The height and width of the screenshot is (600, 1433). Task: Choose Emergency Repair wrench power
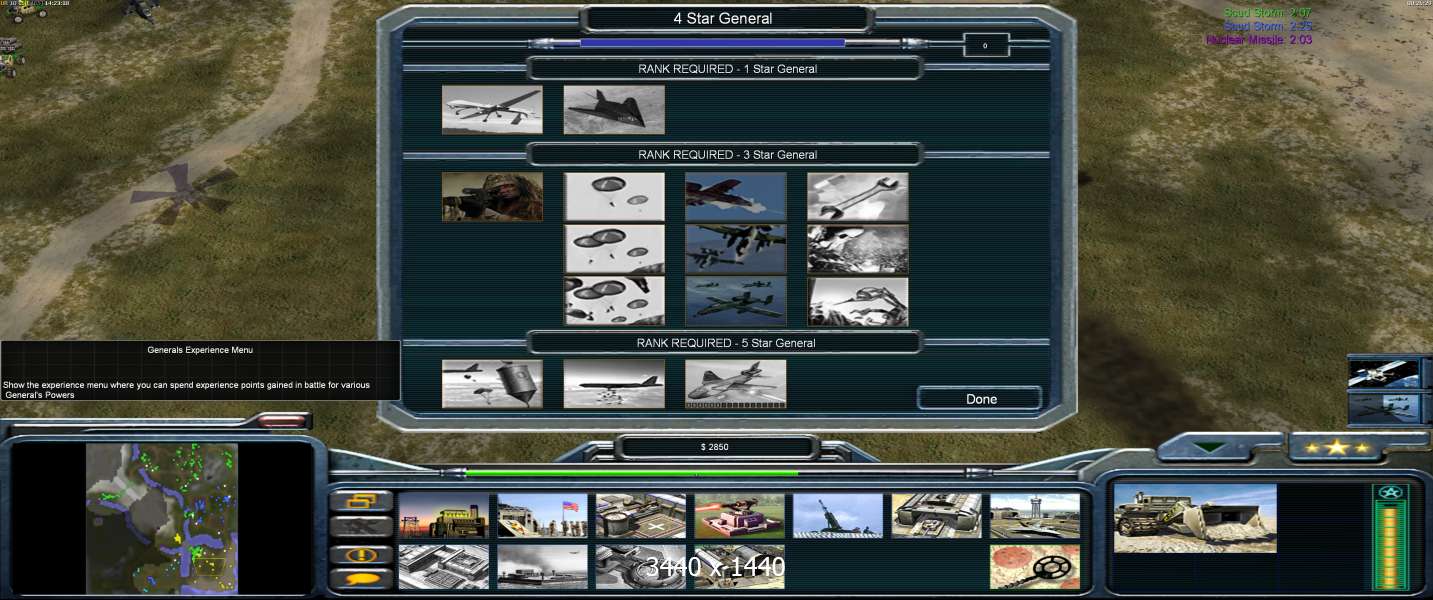[x=858, y=197]
